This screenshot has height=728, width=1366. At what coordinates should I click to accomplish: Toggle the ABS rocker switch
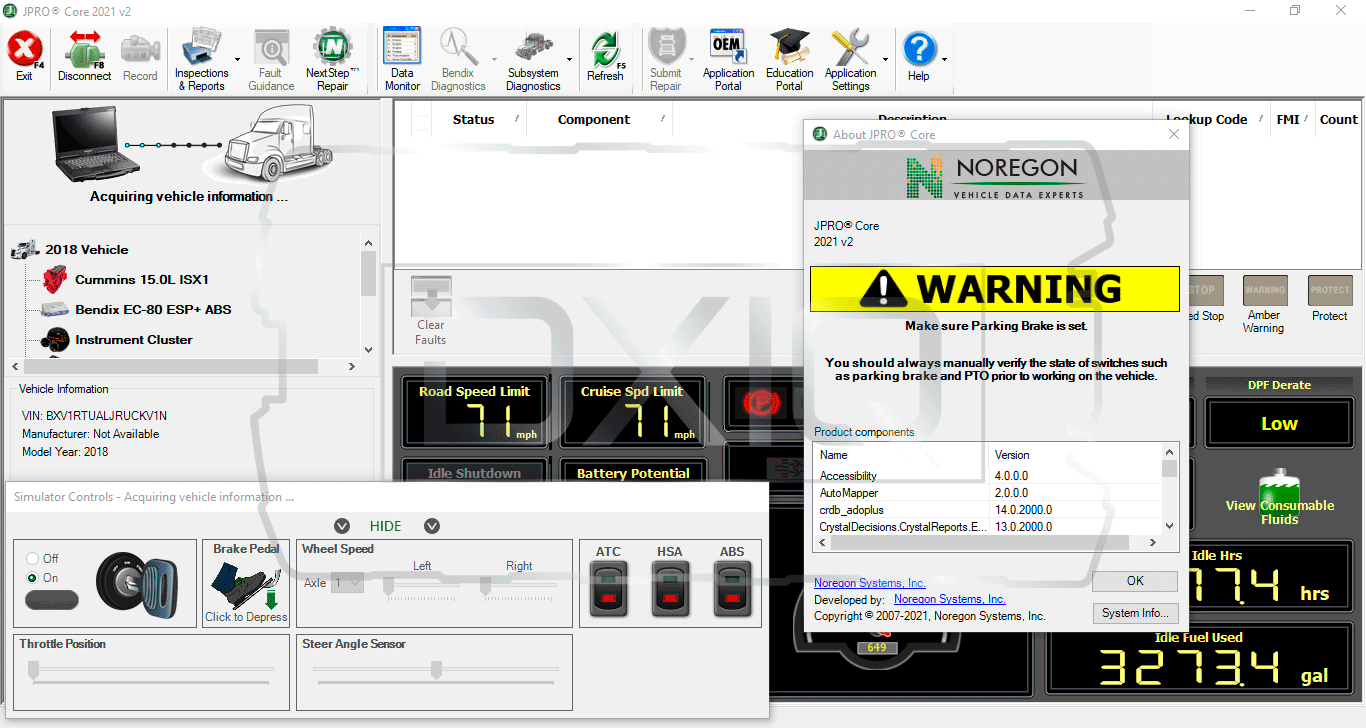click(732, 588)
